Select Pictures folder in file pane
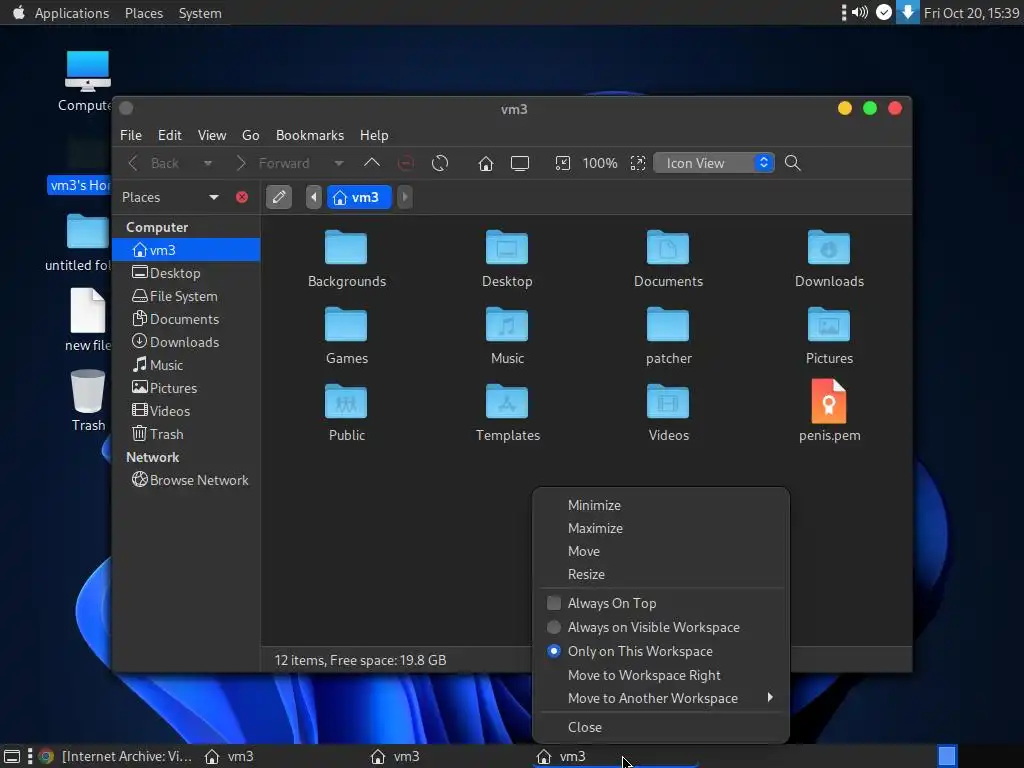The height and width of the screenshot is (768, 1024). (829, 324)
